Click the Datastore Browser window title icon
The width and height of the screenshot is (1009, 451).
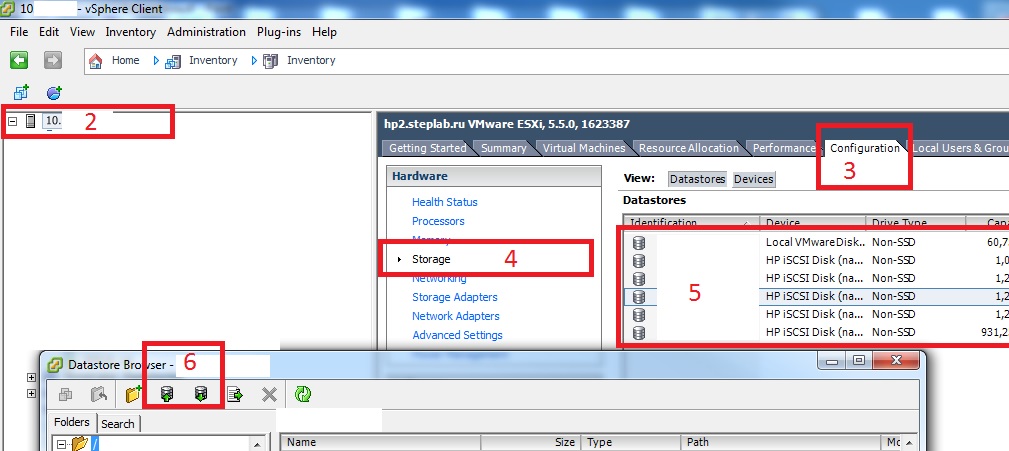tap(56, 365)
